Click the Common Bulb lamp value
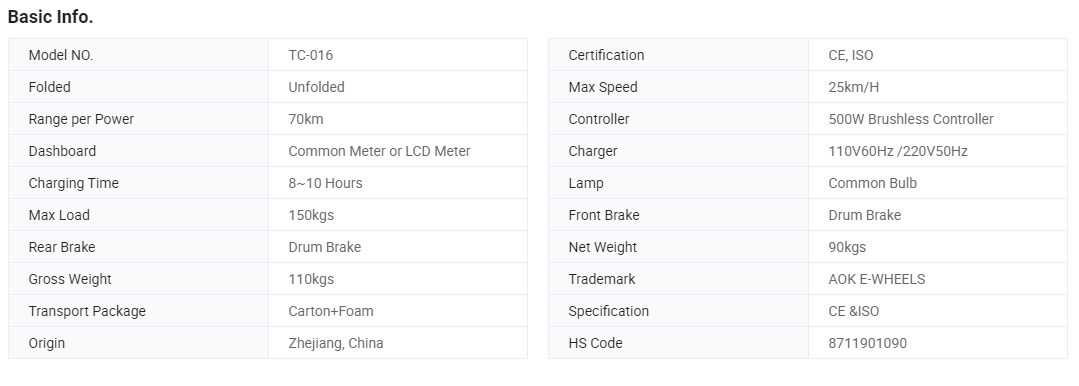 click(x=873, y=183)
